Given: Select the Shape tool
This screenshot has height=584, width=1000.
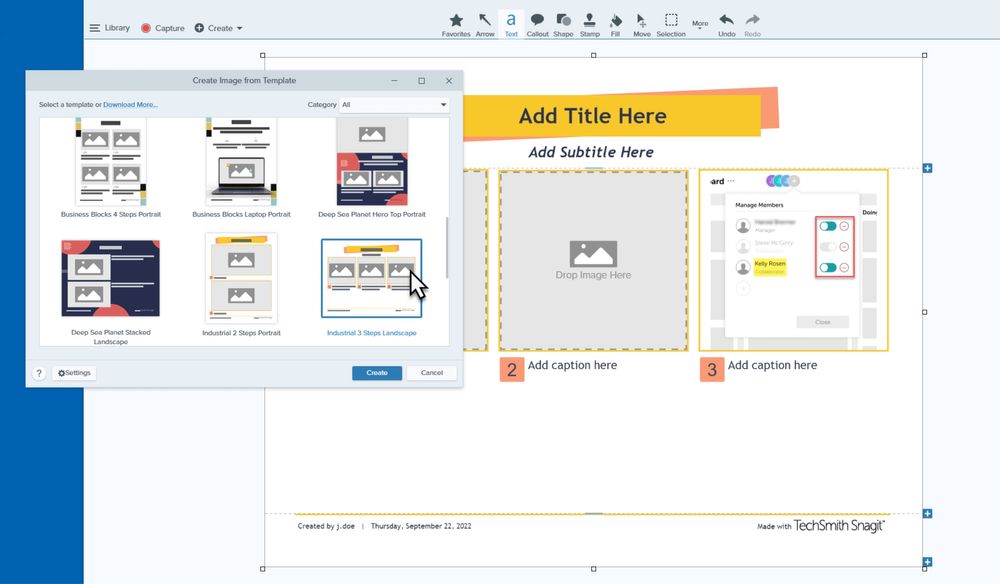Looking at the screenshot, I should (x=563, y=25).
